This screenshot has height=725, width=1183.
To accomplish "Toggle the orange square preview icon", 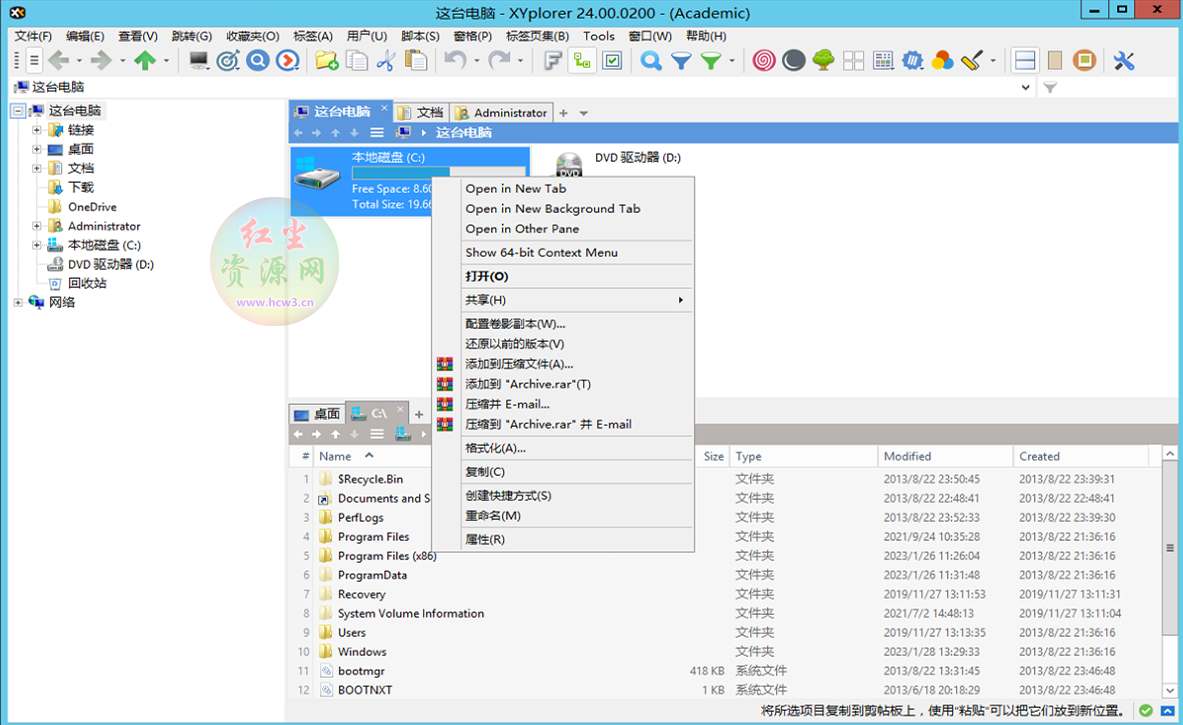I will [x=1084, y=60].
